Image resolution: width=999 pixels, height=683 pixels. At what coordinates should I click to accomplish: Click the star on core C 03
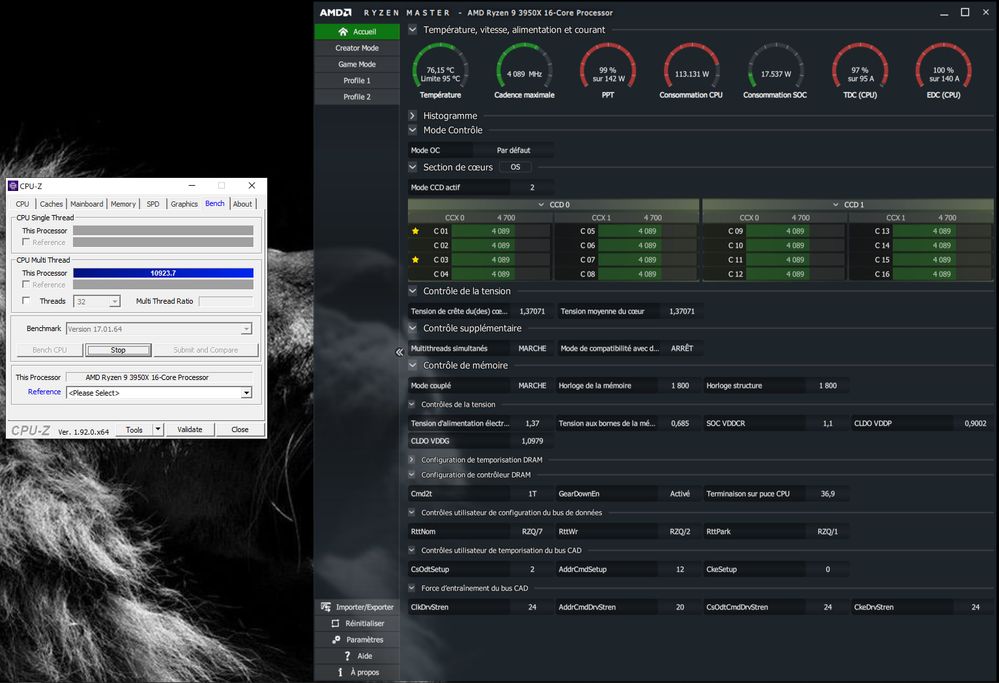pyautogui.click(x=416, y=260)
